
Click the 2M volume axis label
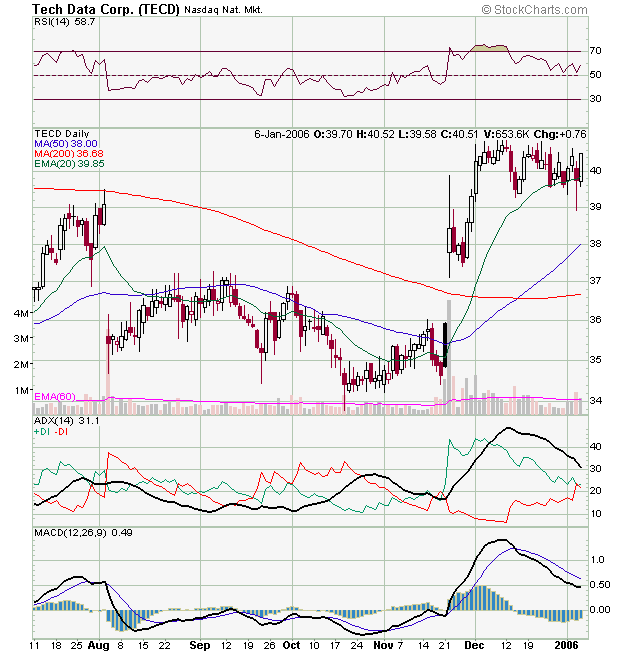click(21, 365)
